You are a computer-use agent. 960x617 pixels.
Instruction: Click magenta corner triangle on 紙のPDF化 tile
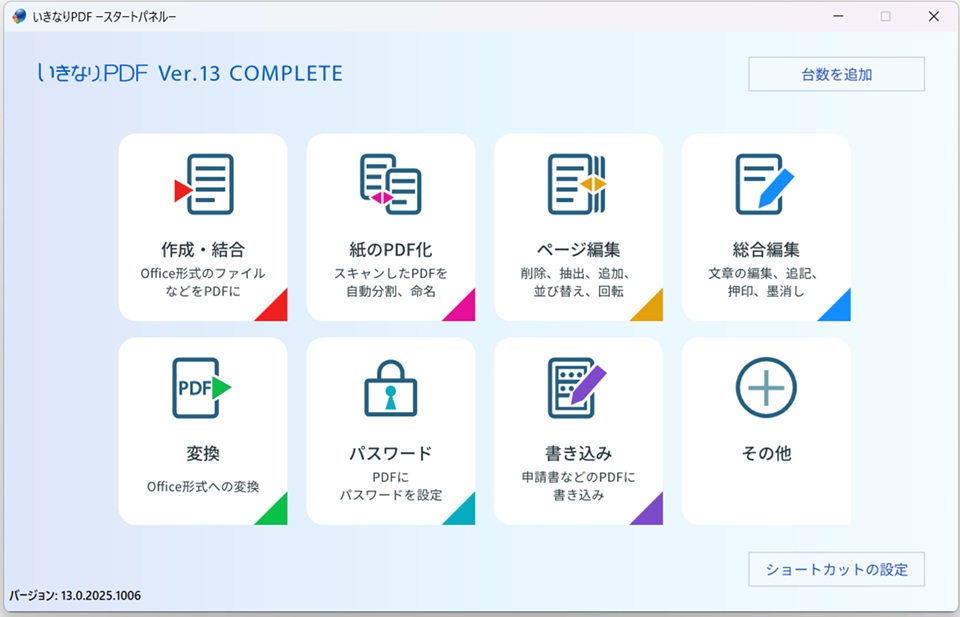463,309
